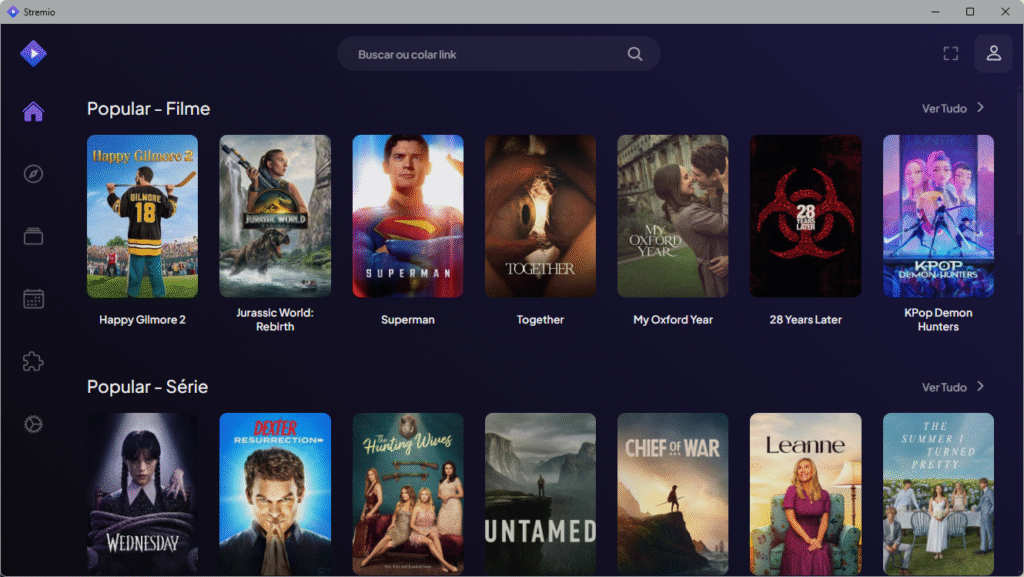Open the Discover compass icon
1024x577 pixels.
point(33,174)
